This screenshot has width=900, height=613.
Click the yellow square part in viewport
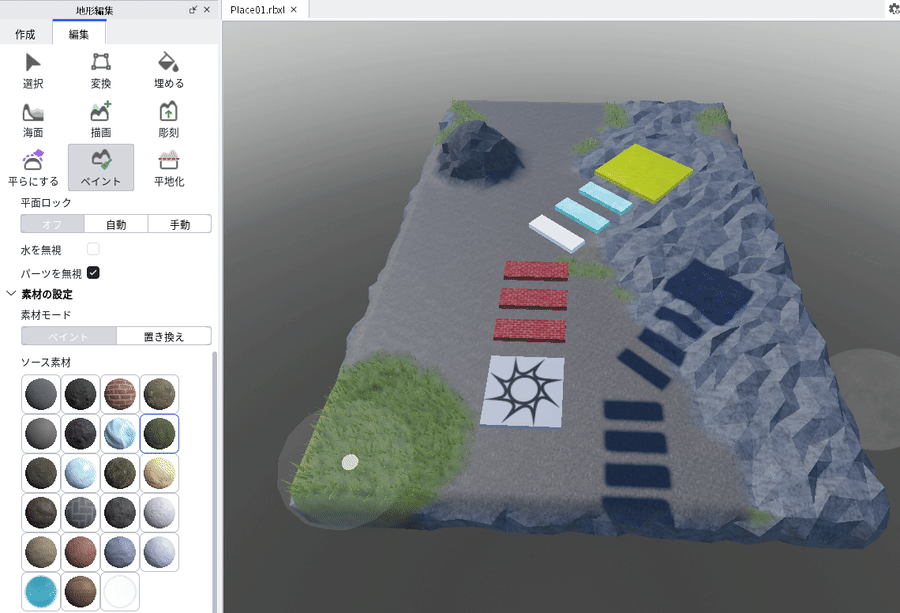(643, 173)
